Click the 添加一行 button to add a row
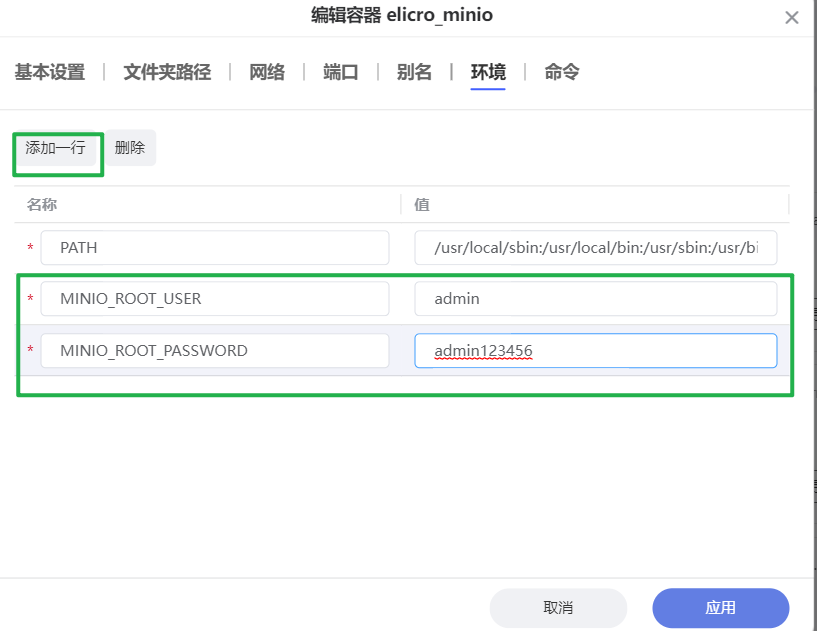Screen dimensions: 817x631 (57, 147)
